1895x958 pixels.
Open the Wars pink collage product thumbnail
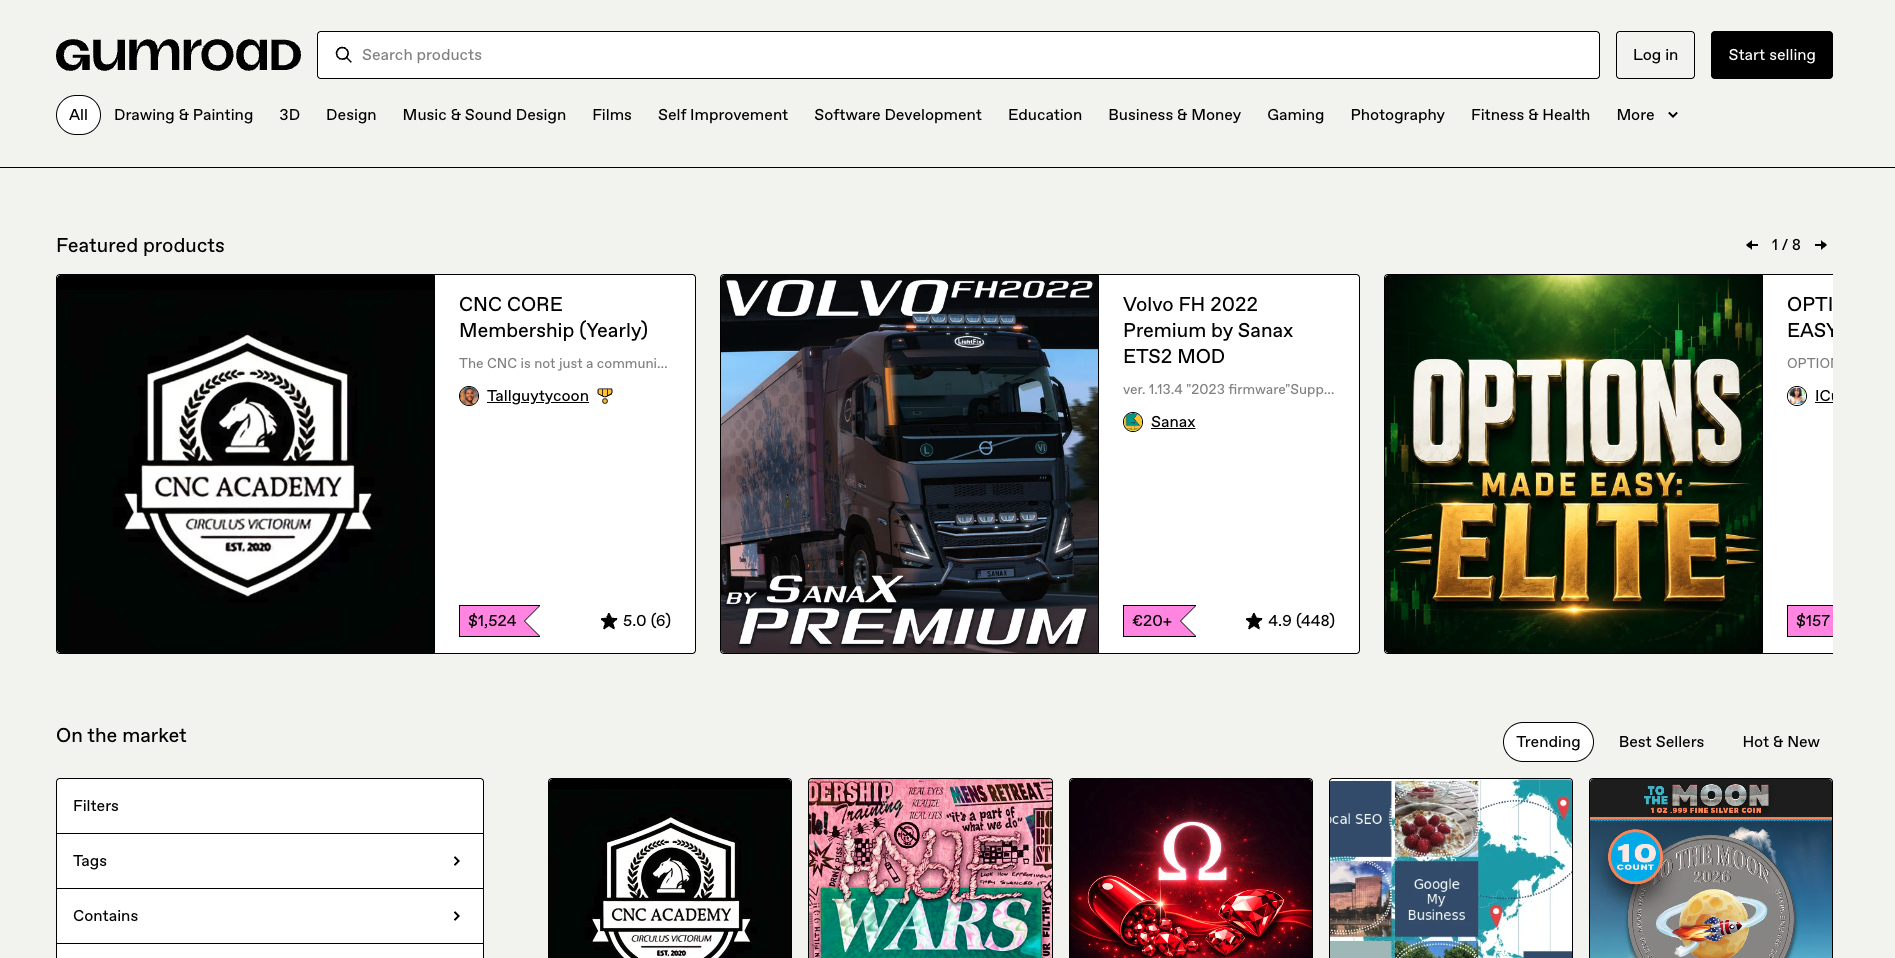tap(930, 868)
